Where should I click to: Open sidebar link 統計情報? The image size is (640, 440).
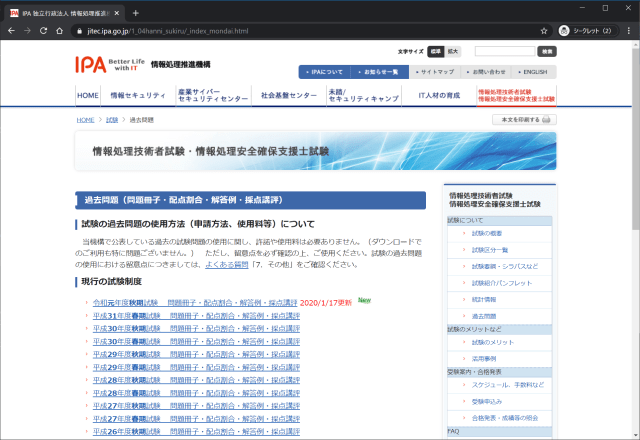484,300
